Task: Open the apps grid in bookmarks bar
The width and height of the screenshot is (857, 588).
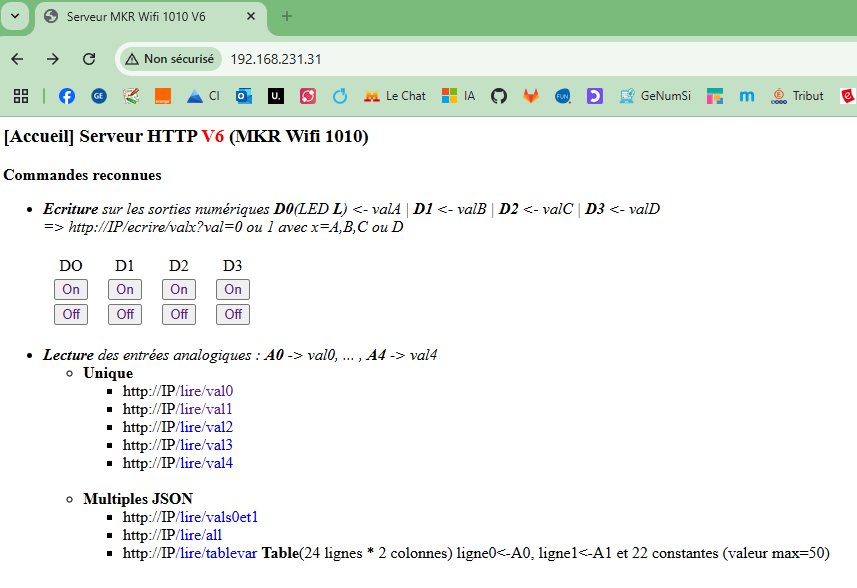Action: coord(20,96)
